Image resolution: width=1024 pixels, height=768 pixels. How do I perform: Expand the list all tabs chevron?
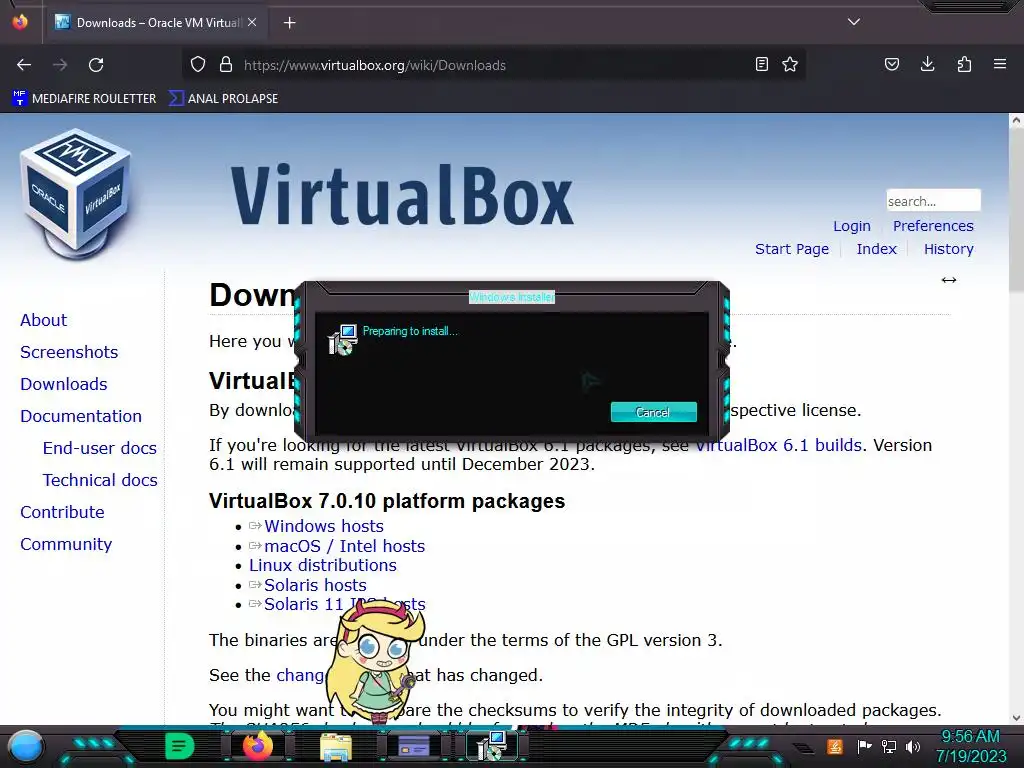pyautogui.click(x=854, y=22)
